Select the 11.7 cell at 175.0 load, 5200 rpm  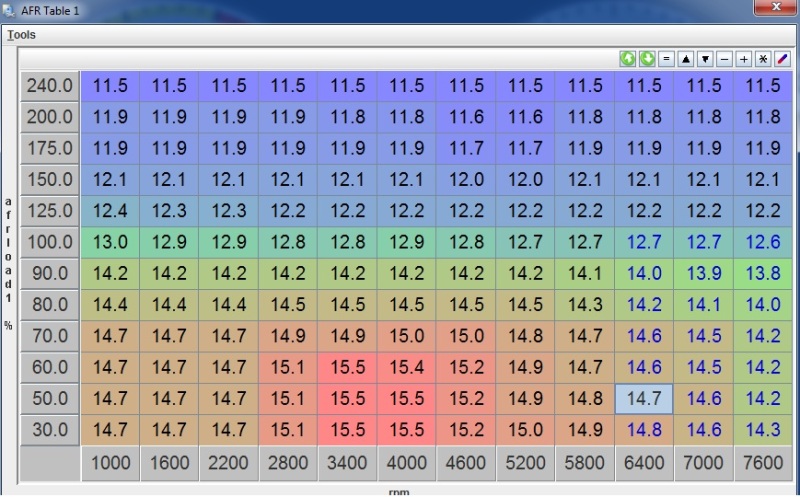(526, 148)
